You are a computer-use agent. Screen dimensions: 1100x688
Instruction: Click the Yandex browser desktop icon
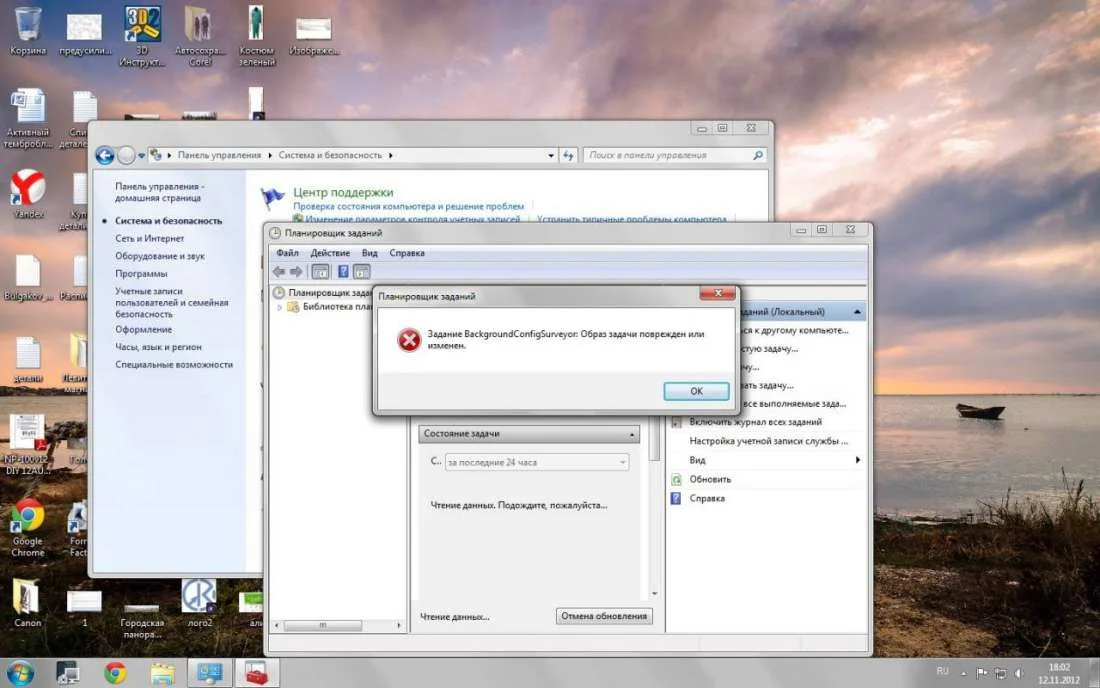tap(28, 194)
